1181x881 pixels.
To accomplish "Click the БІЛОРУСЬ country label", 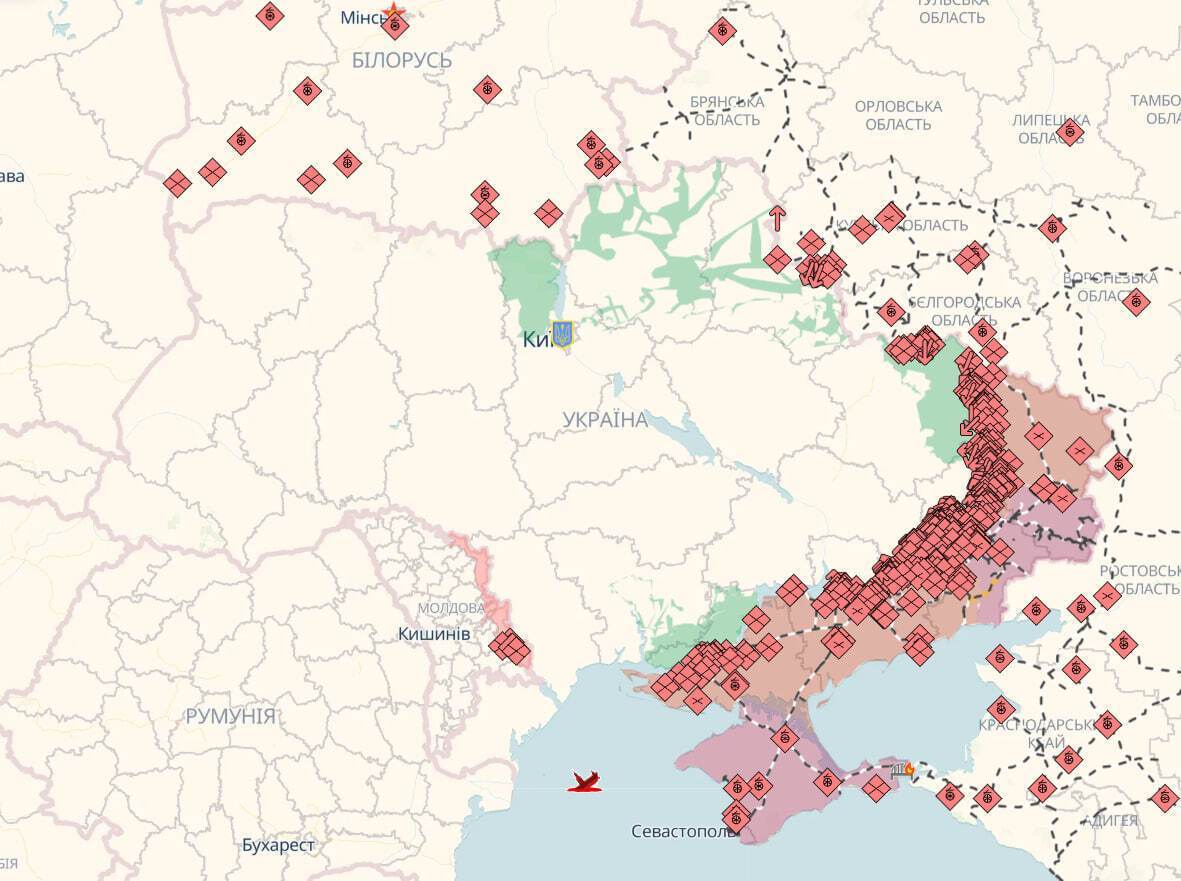I will (402, 60).
